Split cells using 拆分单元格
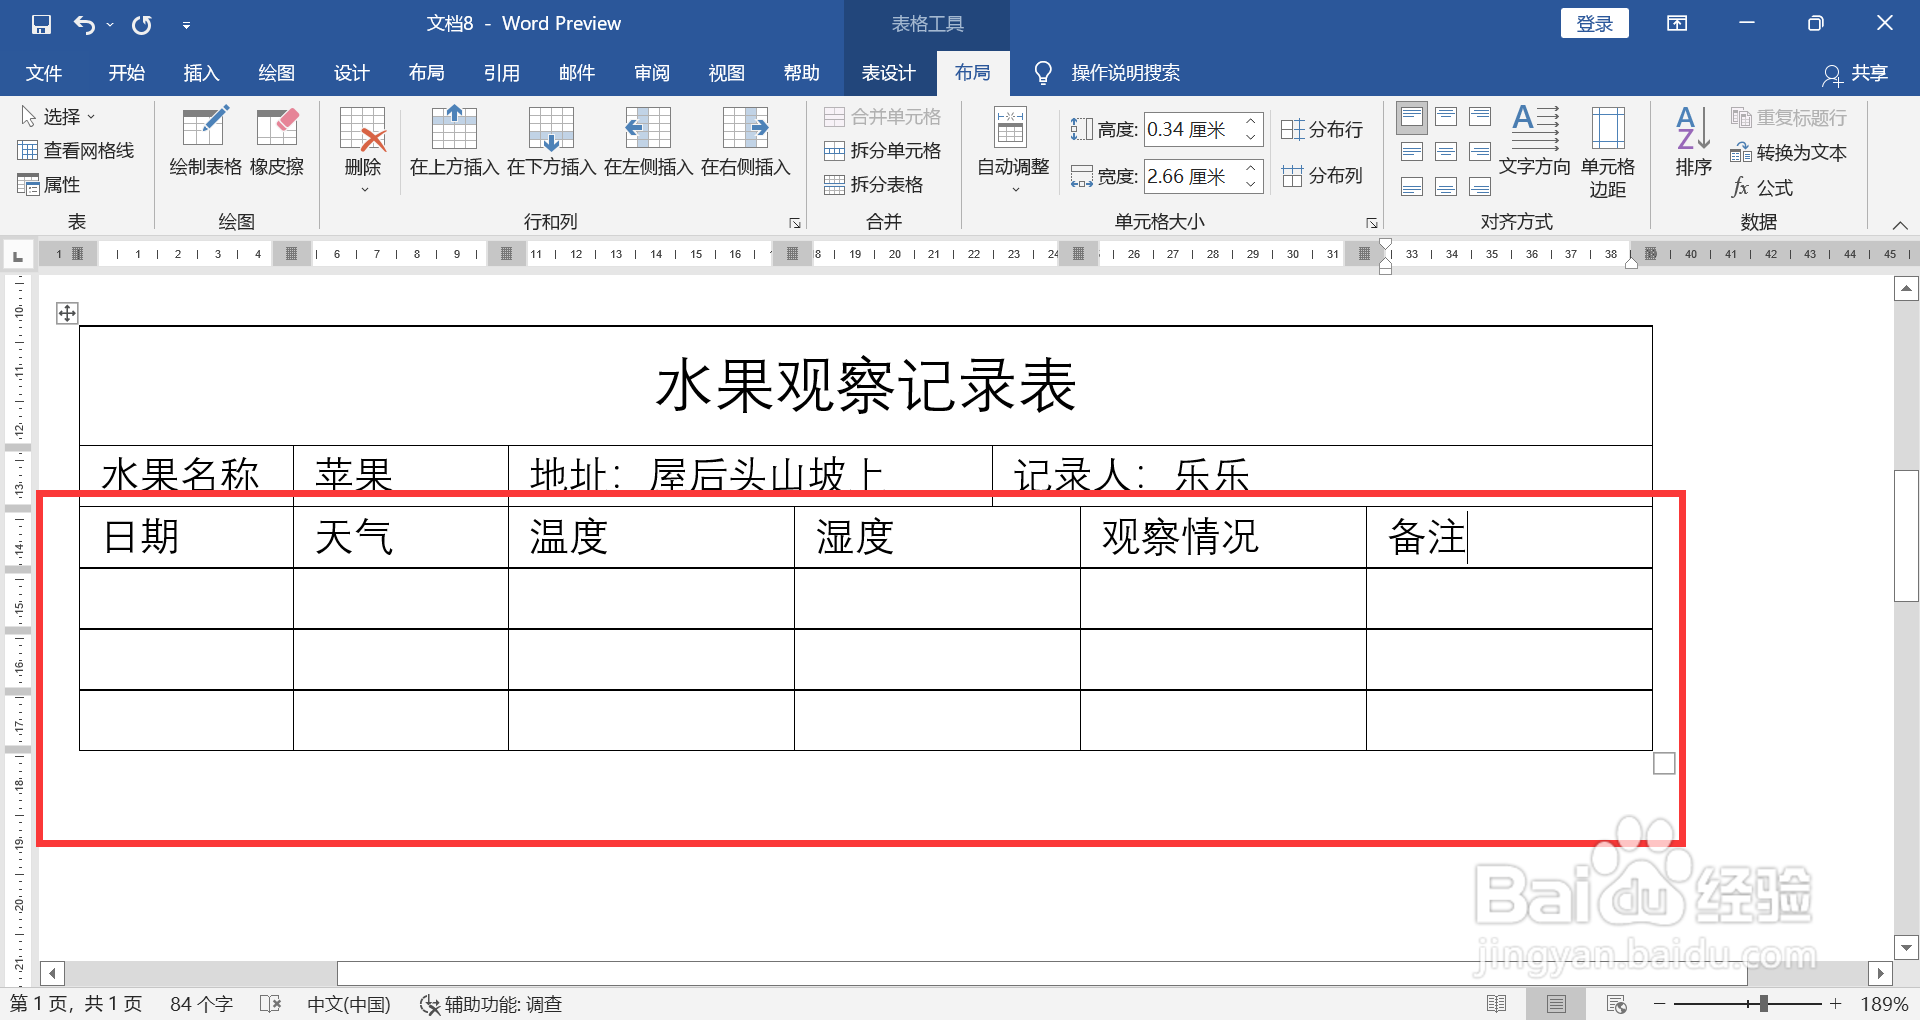1920x1020 pixels. [884, 151]
